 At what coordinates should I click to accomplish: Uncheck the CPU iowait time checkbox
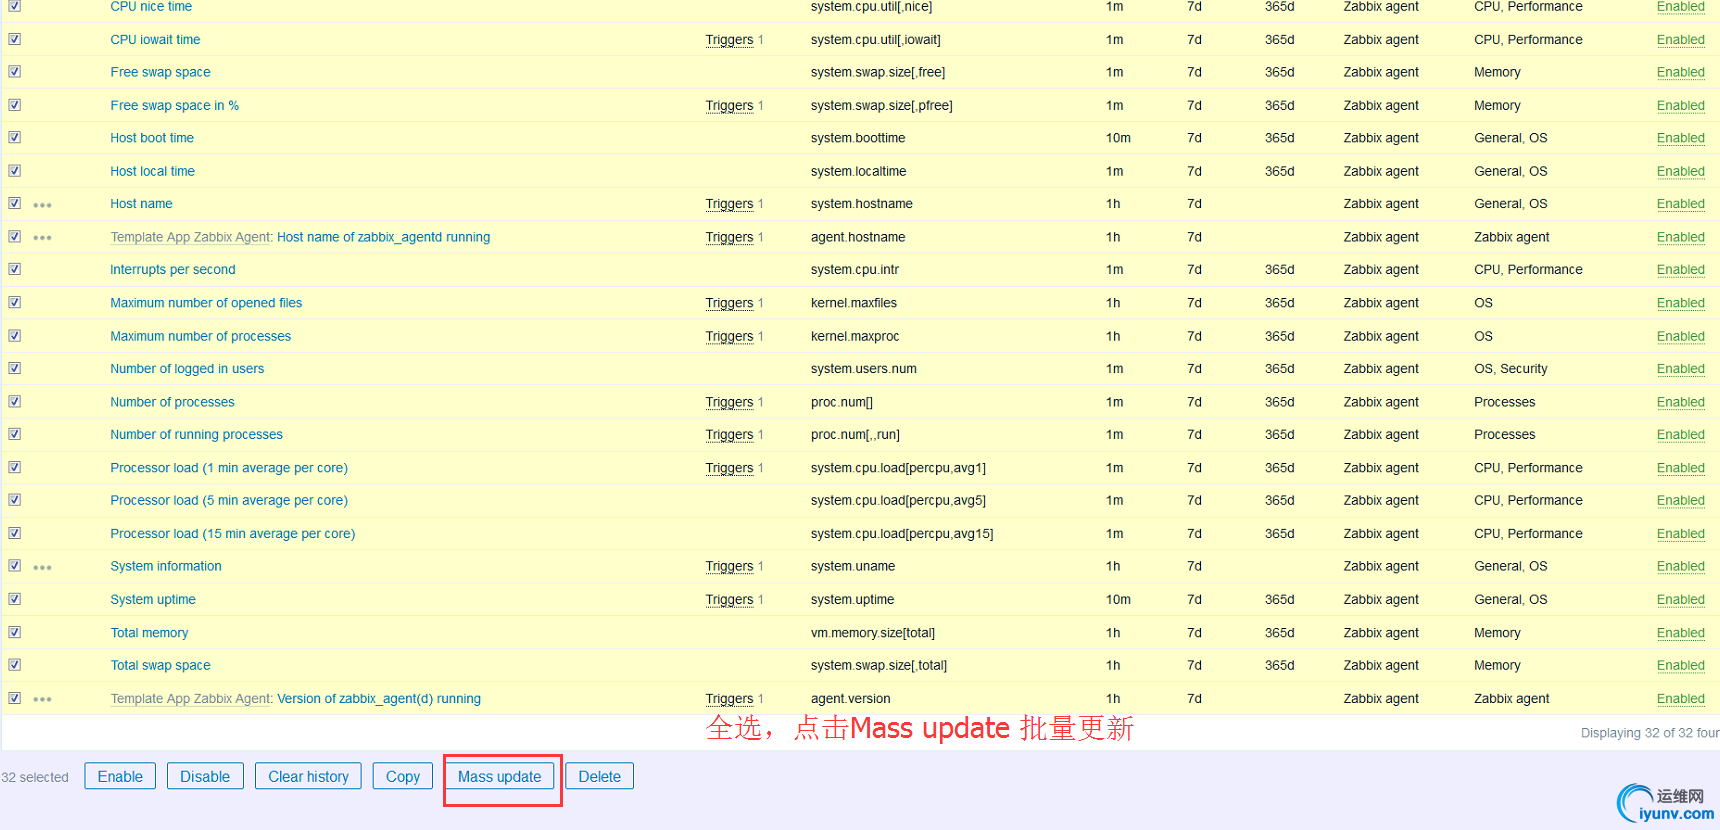[15, 39]
